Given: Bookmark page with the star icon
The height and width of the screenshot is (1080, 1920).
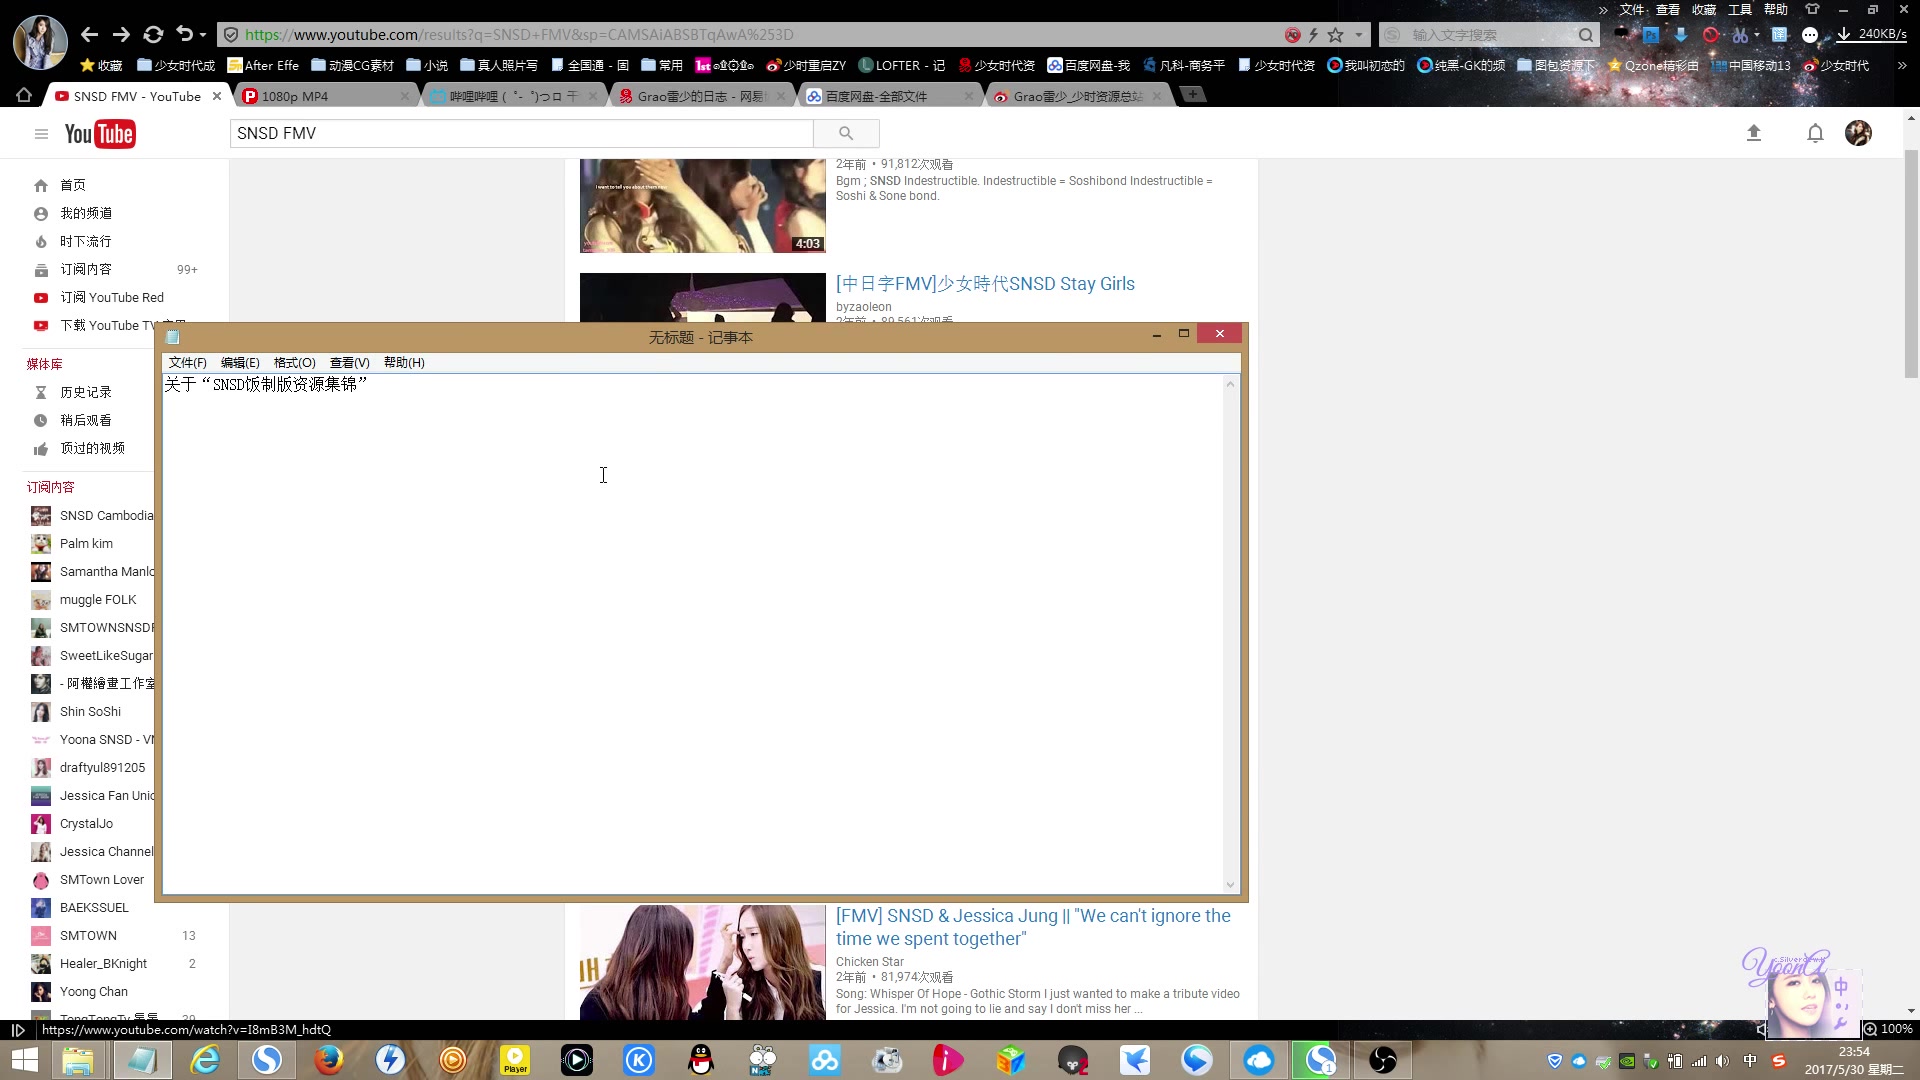Looking at the screenshot, I should tap(1335, 35).
